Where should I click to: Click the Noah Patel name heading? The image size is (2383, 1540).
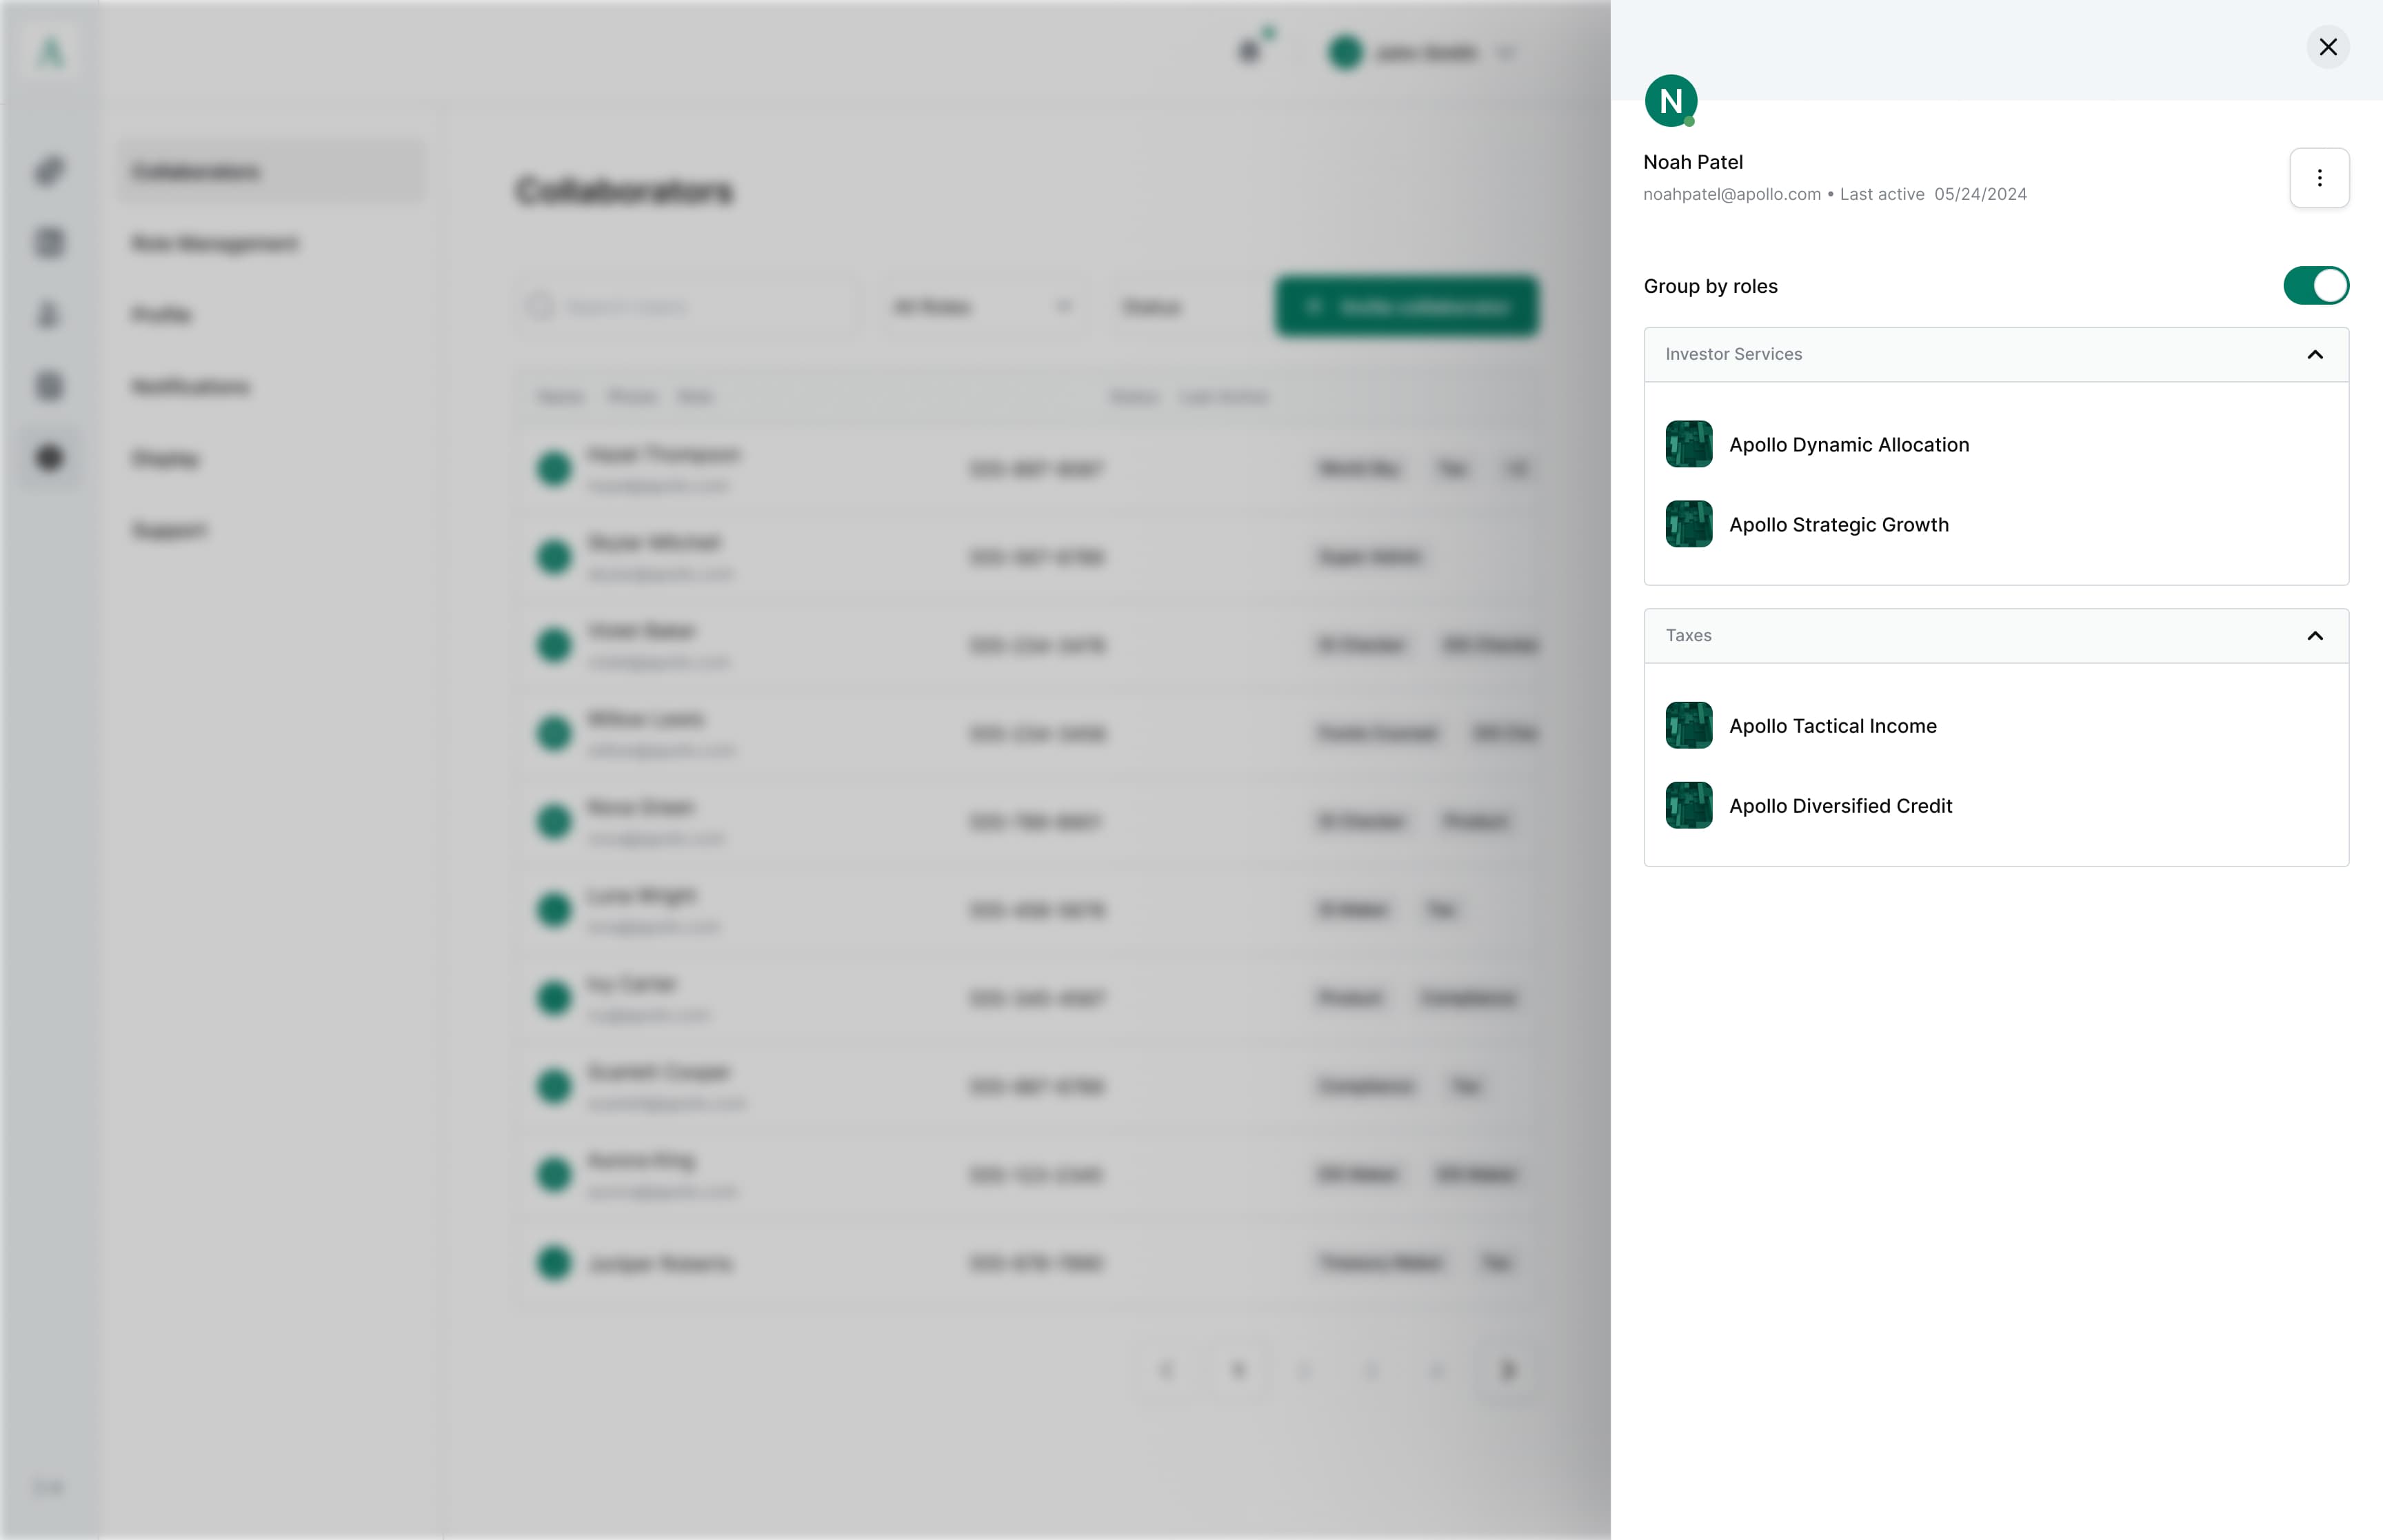[1692, 162]
